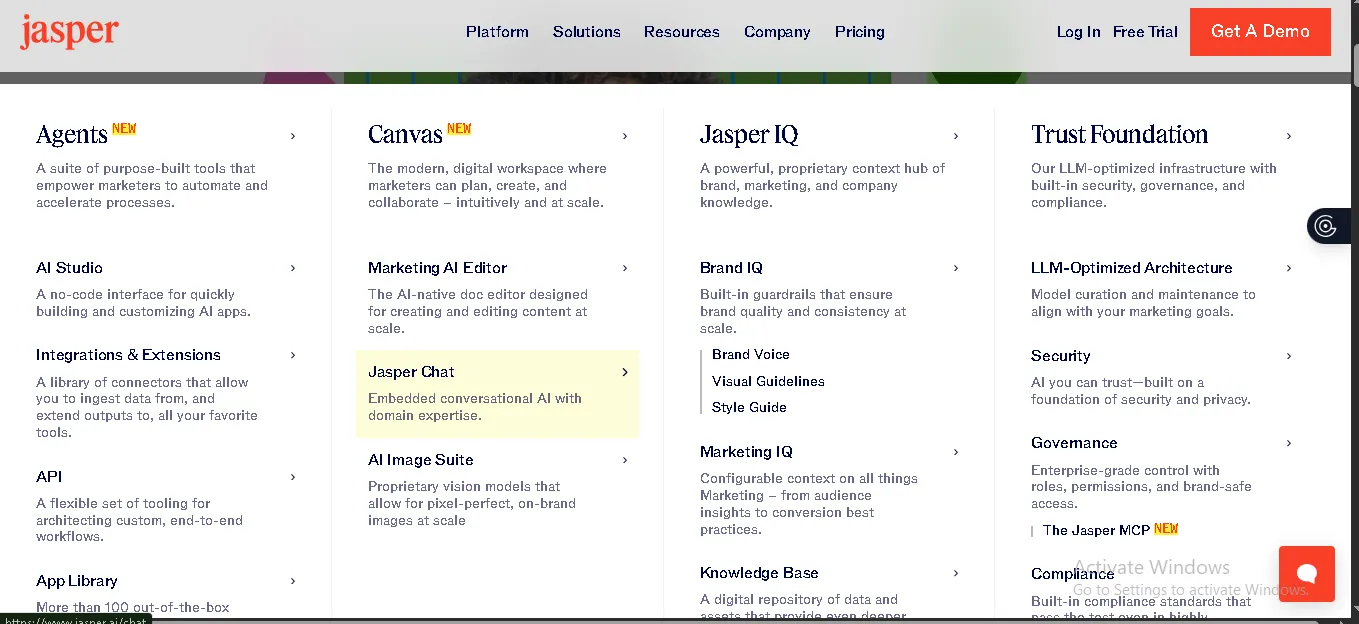Open the Company menu
Image resolution: width=1359 pixels, height=624 pixels.
777,32
